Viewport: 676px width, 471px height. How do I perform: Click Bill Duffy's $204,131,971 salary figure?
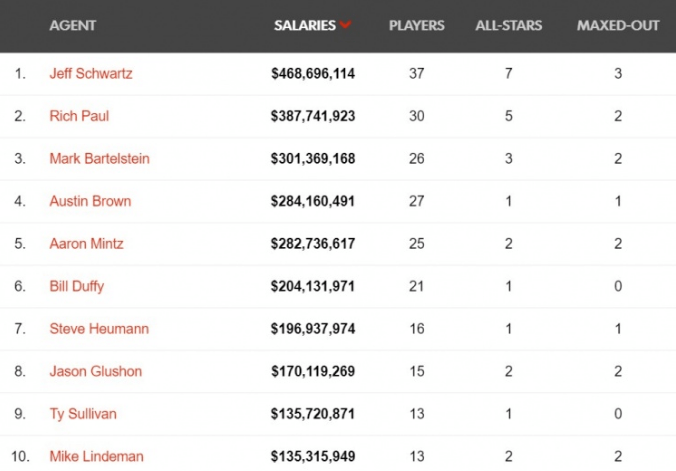(x=313, y=286)
